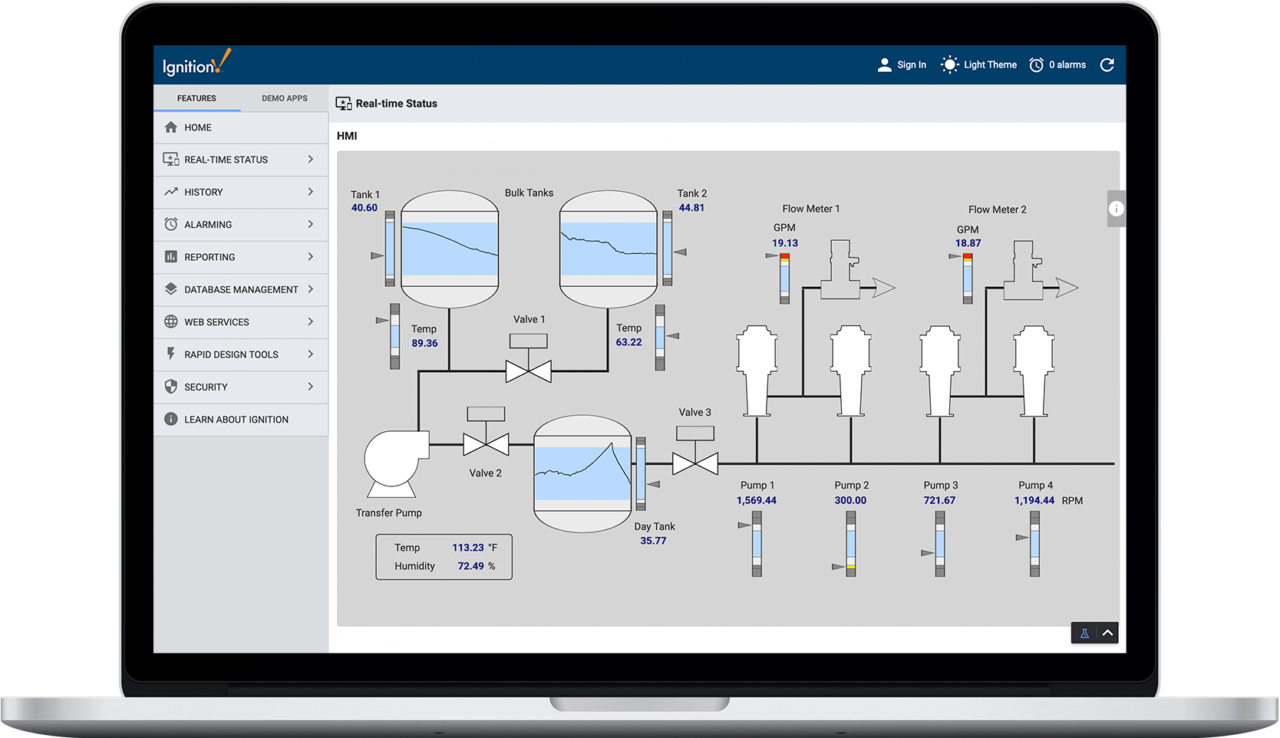Click Sign In at top right
Screen dimensions: 1280x738
pos(902,64)
